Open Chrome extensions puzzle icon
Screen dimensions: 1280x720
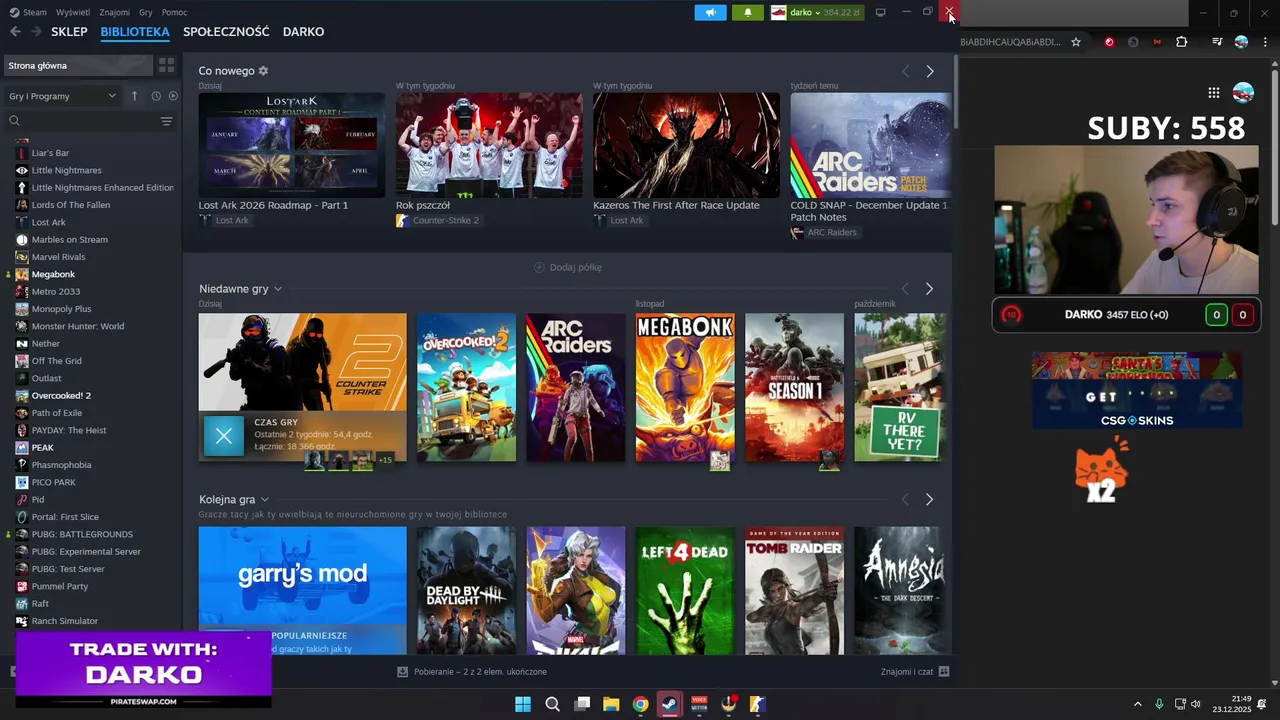click(x=1182, y=42)
